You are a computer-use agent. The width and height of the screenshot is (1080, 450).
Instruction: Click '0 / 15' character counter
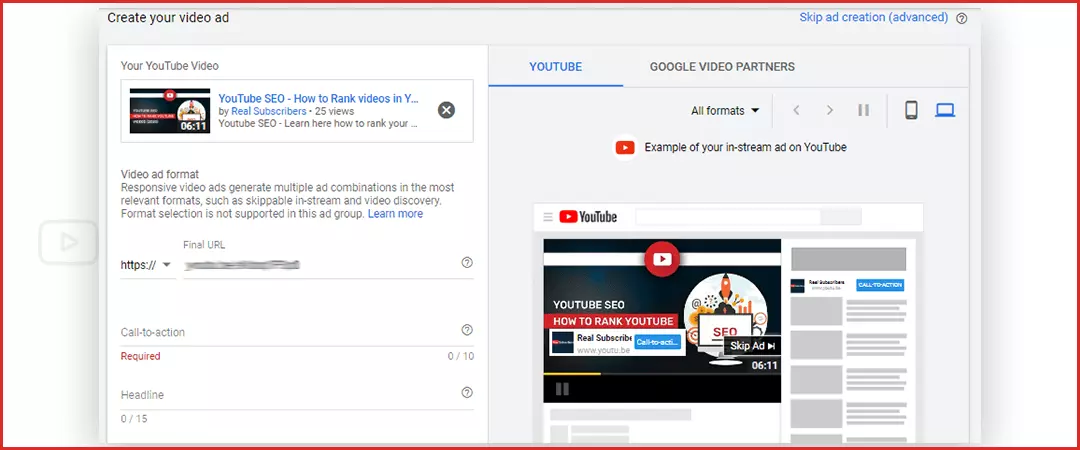tap(134, 418)
